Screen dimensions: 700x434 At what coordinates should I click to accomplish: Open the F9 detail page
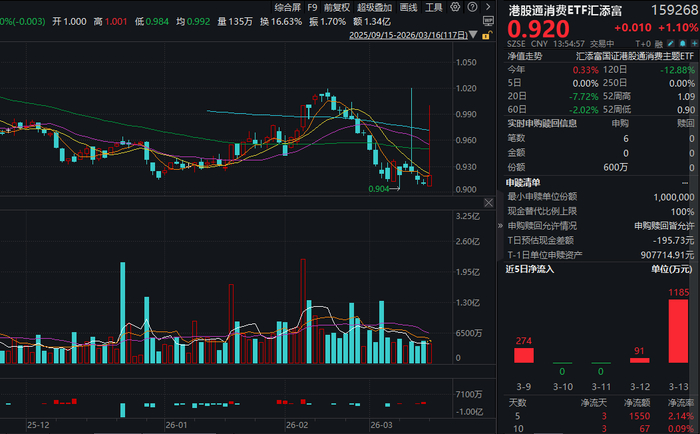tap(312, 8)
